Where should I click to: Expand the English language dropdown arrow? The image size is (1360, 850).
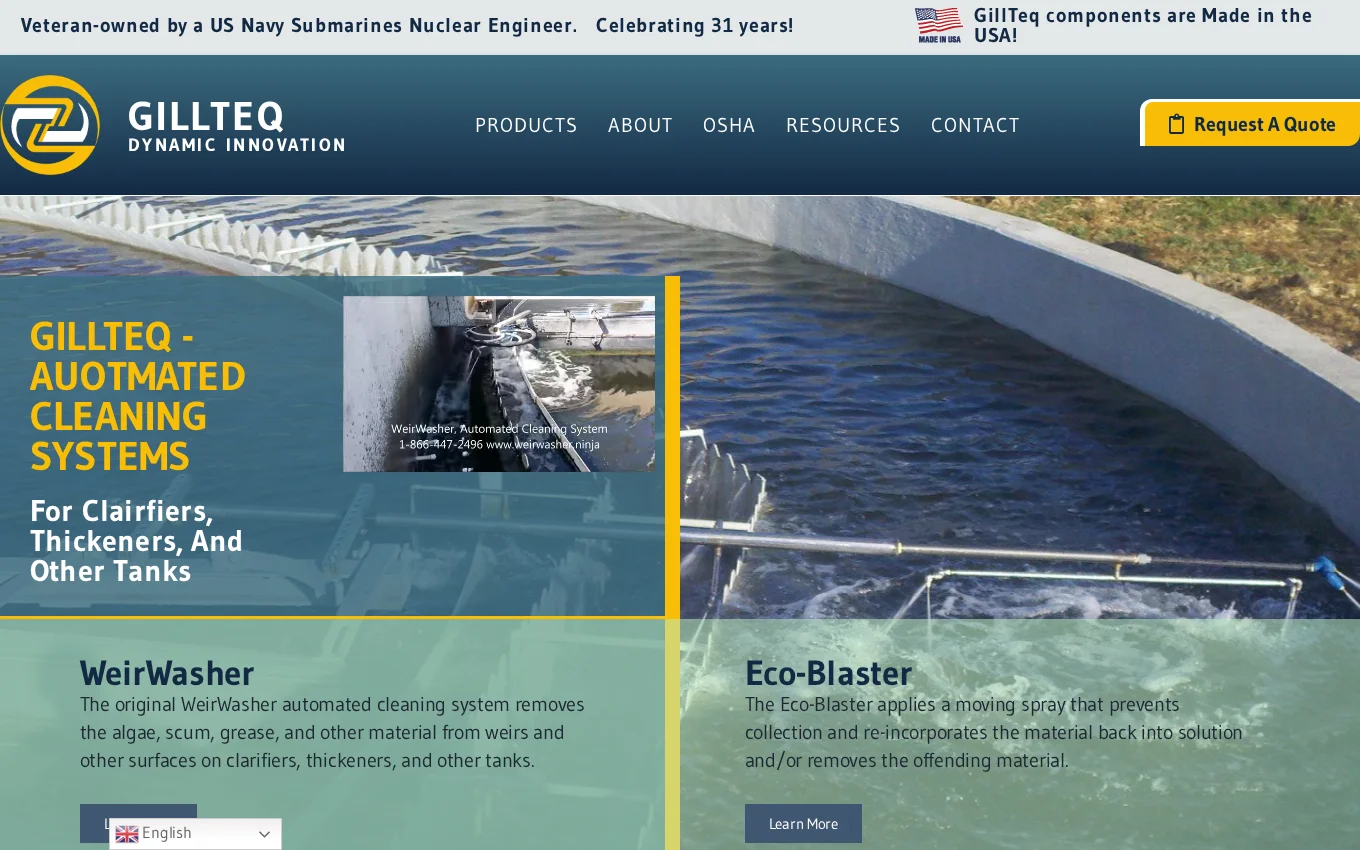264,834
